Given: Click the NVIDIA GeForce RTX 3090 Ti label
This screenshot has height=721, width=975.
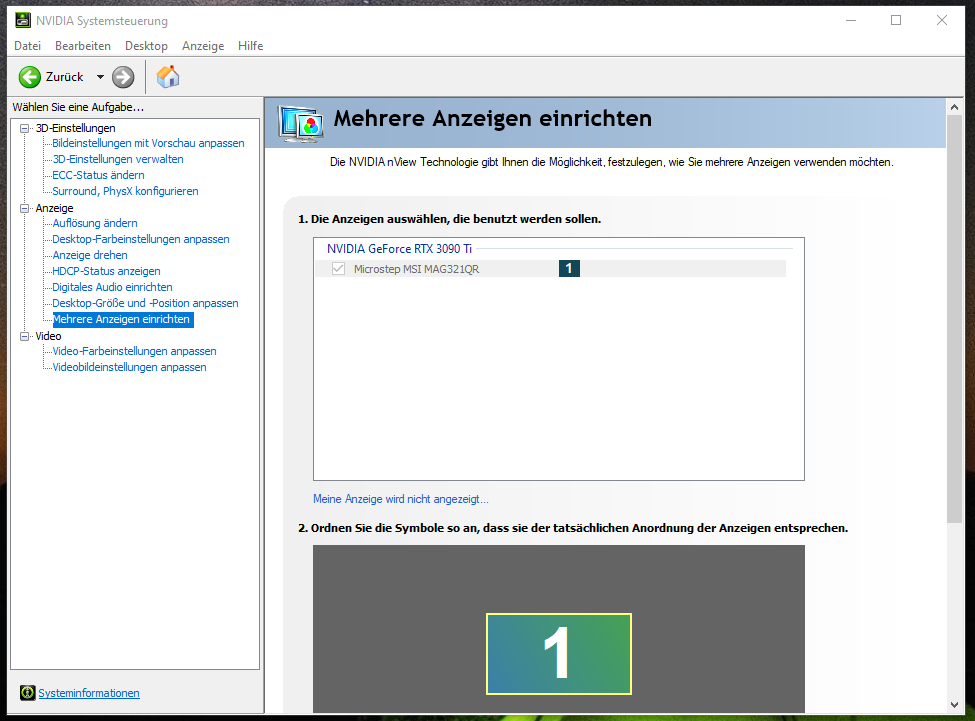Looking at the screenshot, I should tap(399, 249).
